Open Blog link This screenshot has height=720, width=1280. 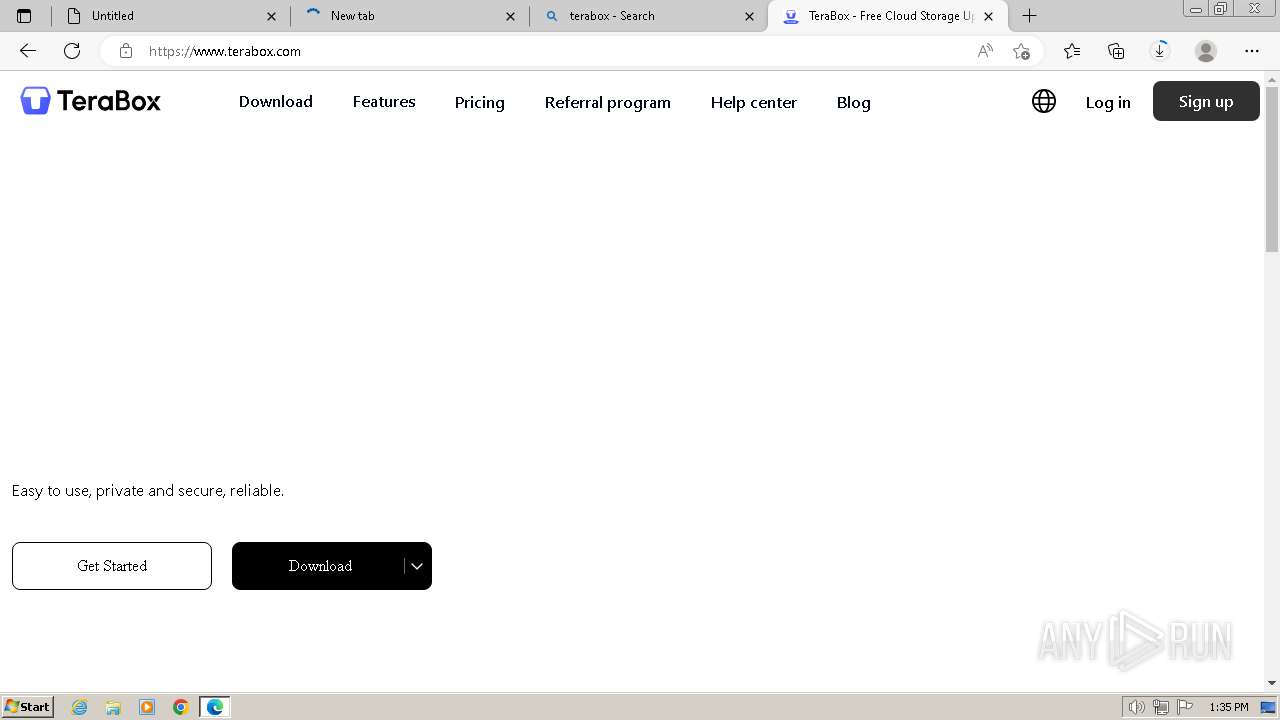point(854,102)
